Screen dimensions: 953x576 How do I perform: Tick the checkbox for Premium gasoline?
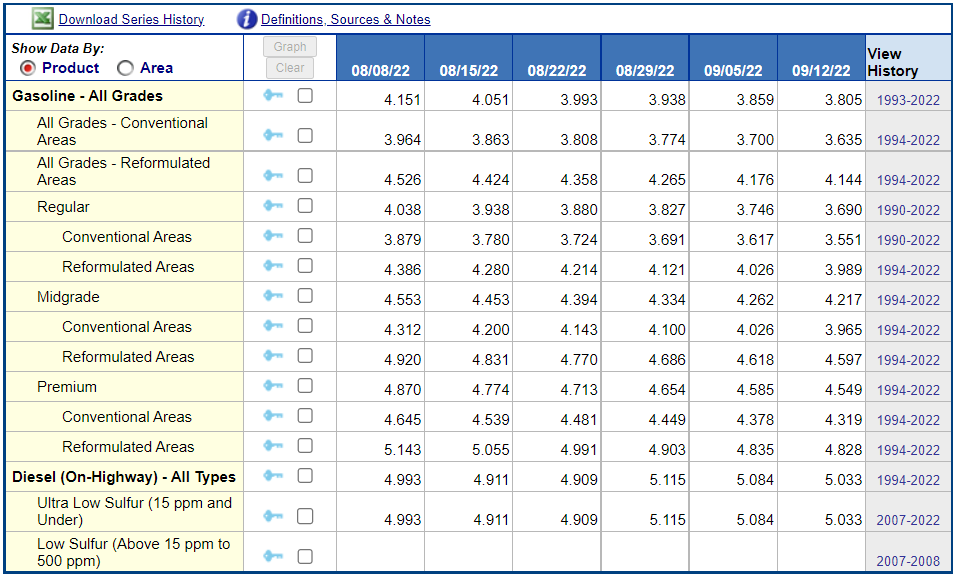coord(305,386)
